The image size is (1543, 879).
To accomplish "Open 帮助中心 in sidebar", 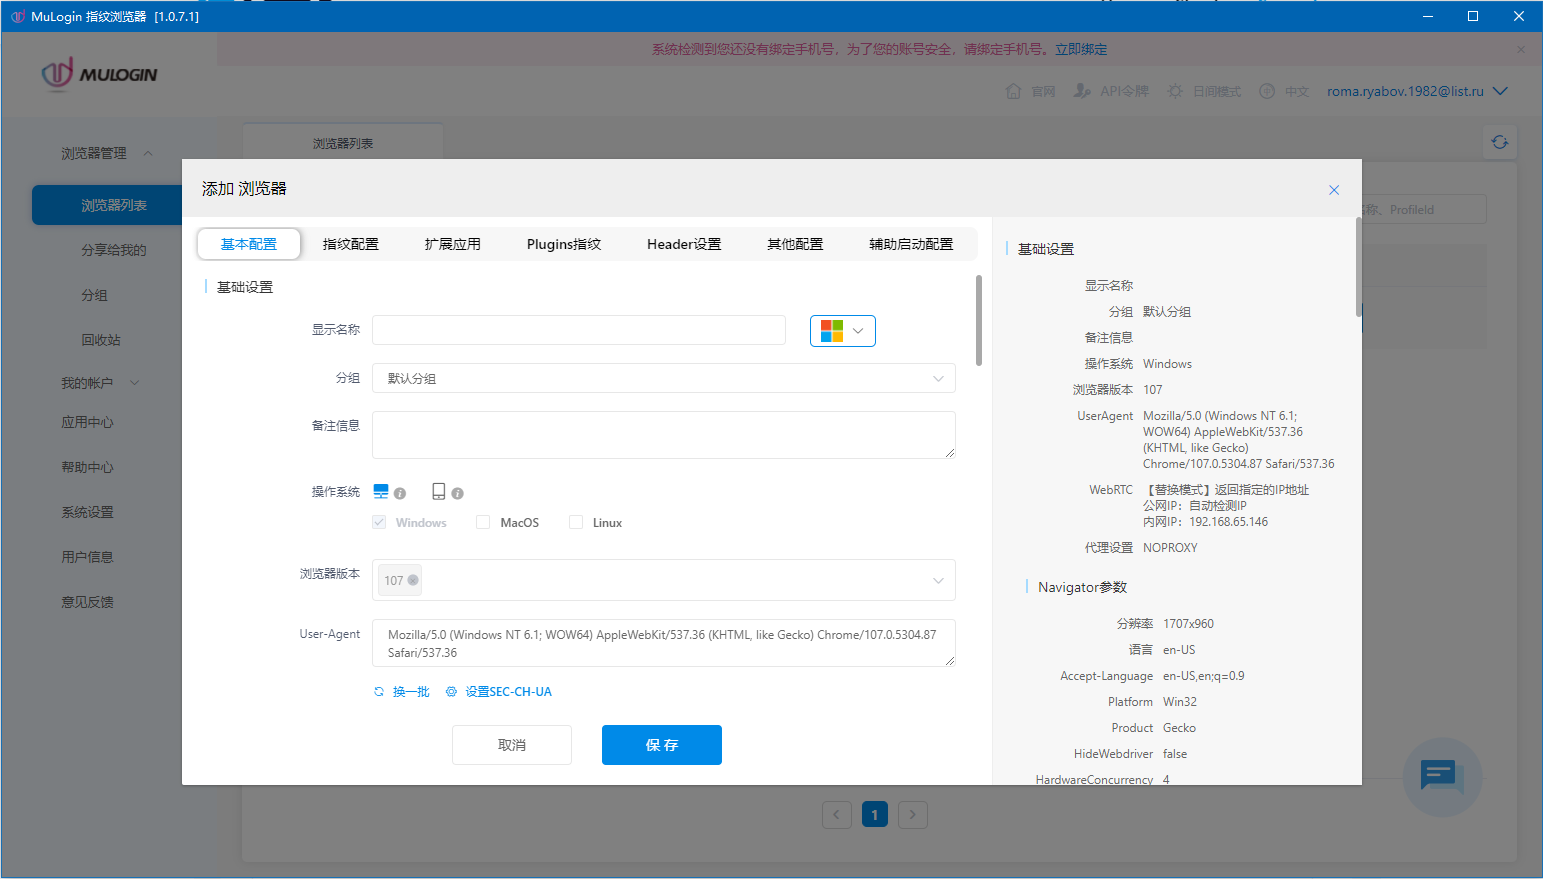I will 88,467.
